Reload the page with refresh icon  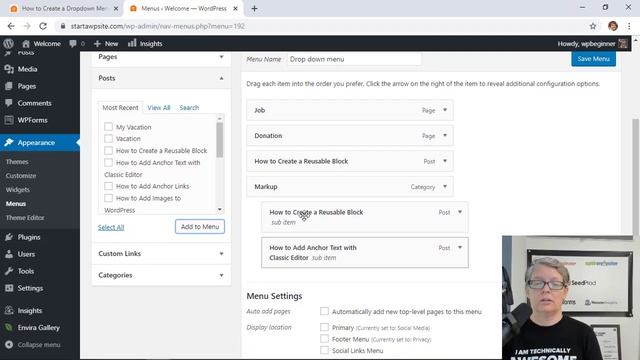(x=43, y=26)
